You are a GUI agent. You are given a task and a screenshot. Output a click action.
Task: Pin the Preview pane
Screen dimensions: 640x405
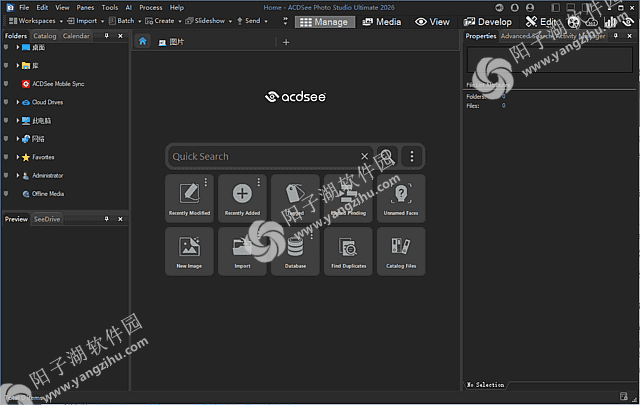(107, 219)
